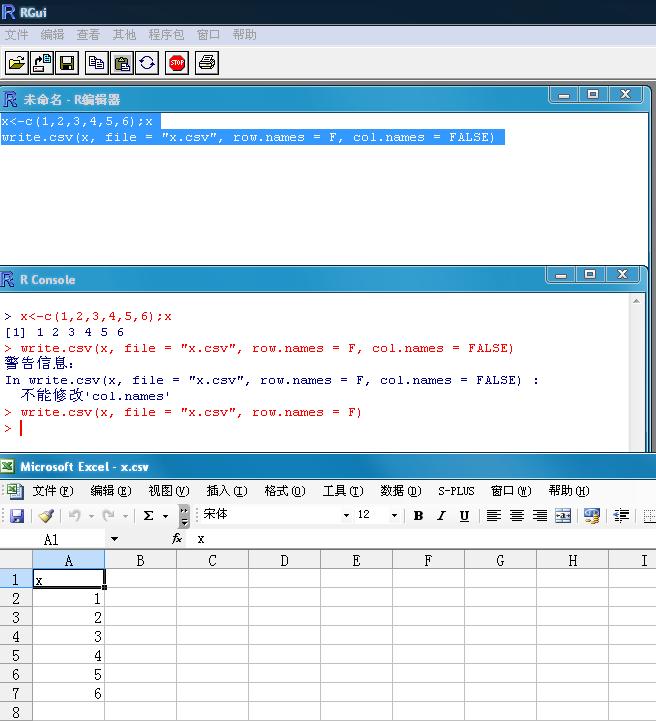Click Excel's format painter brush icon

pos(46,516)
